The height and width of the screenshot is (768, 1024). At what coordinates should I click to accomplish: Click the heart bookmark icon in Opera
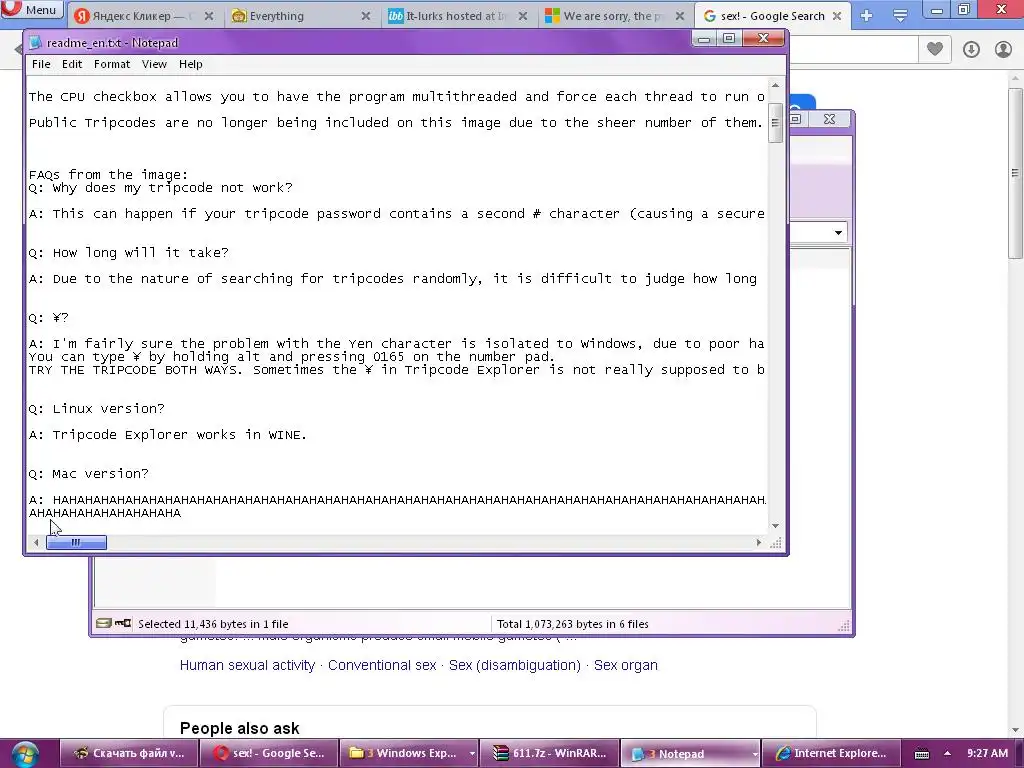935,49
